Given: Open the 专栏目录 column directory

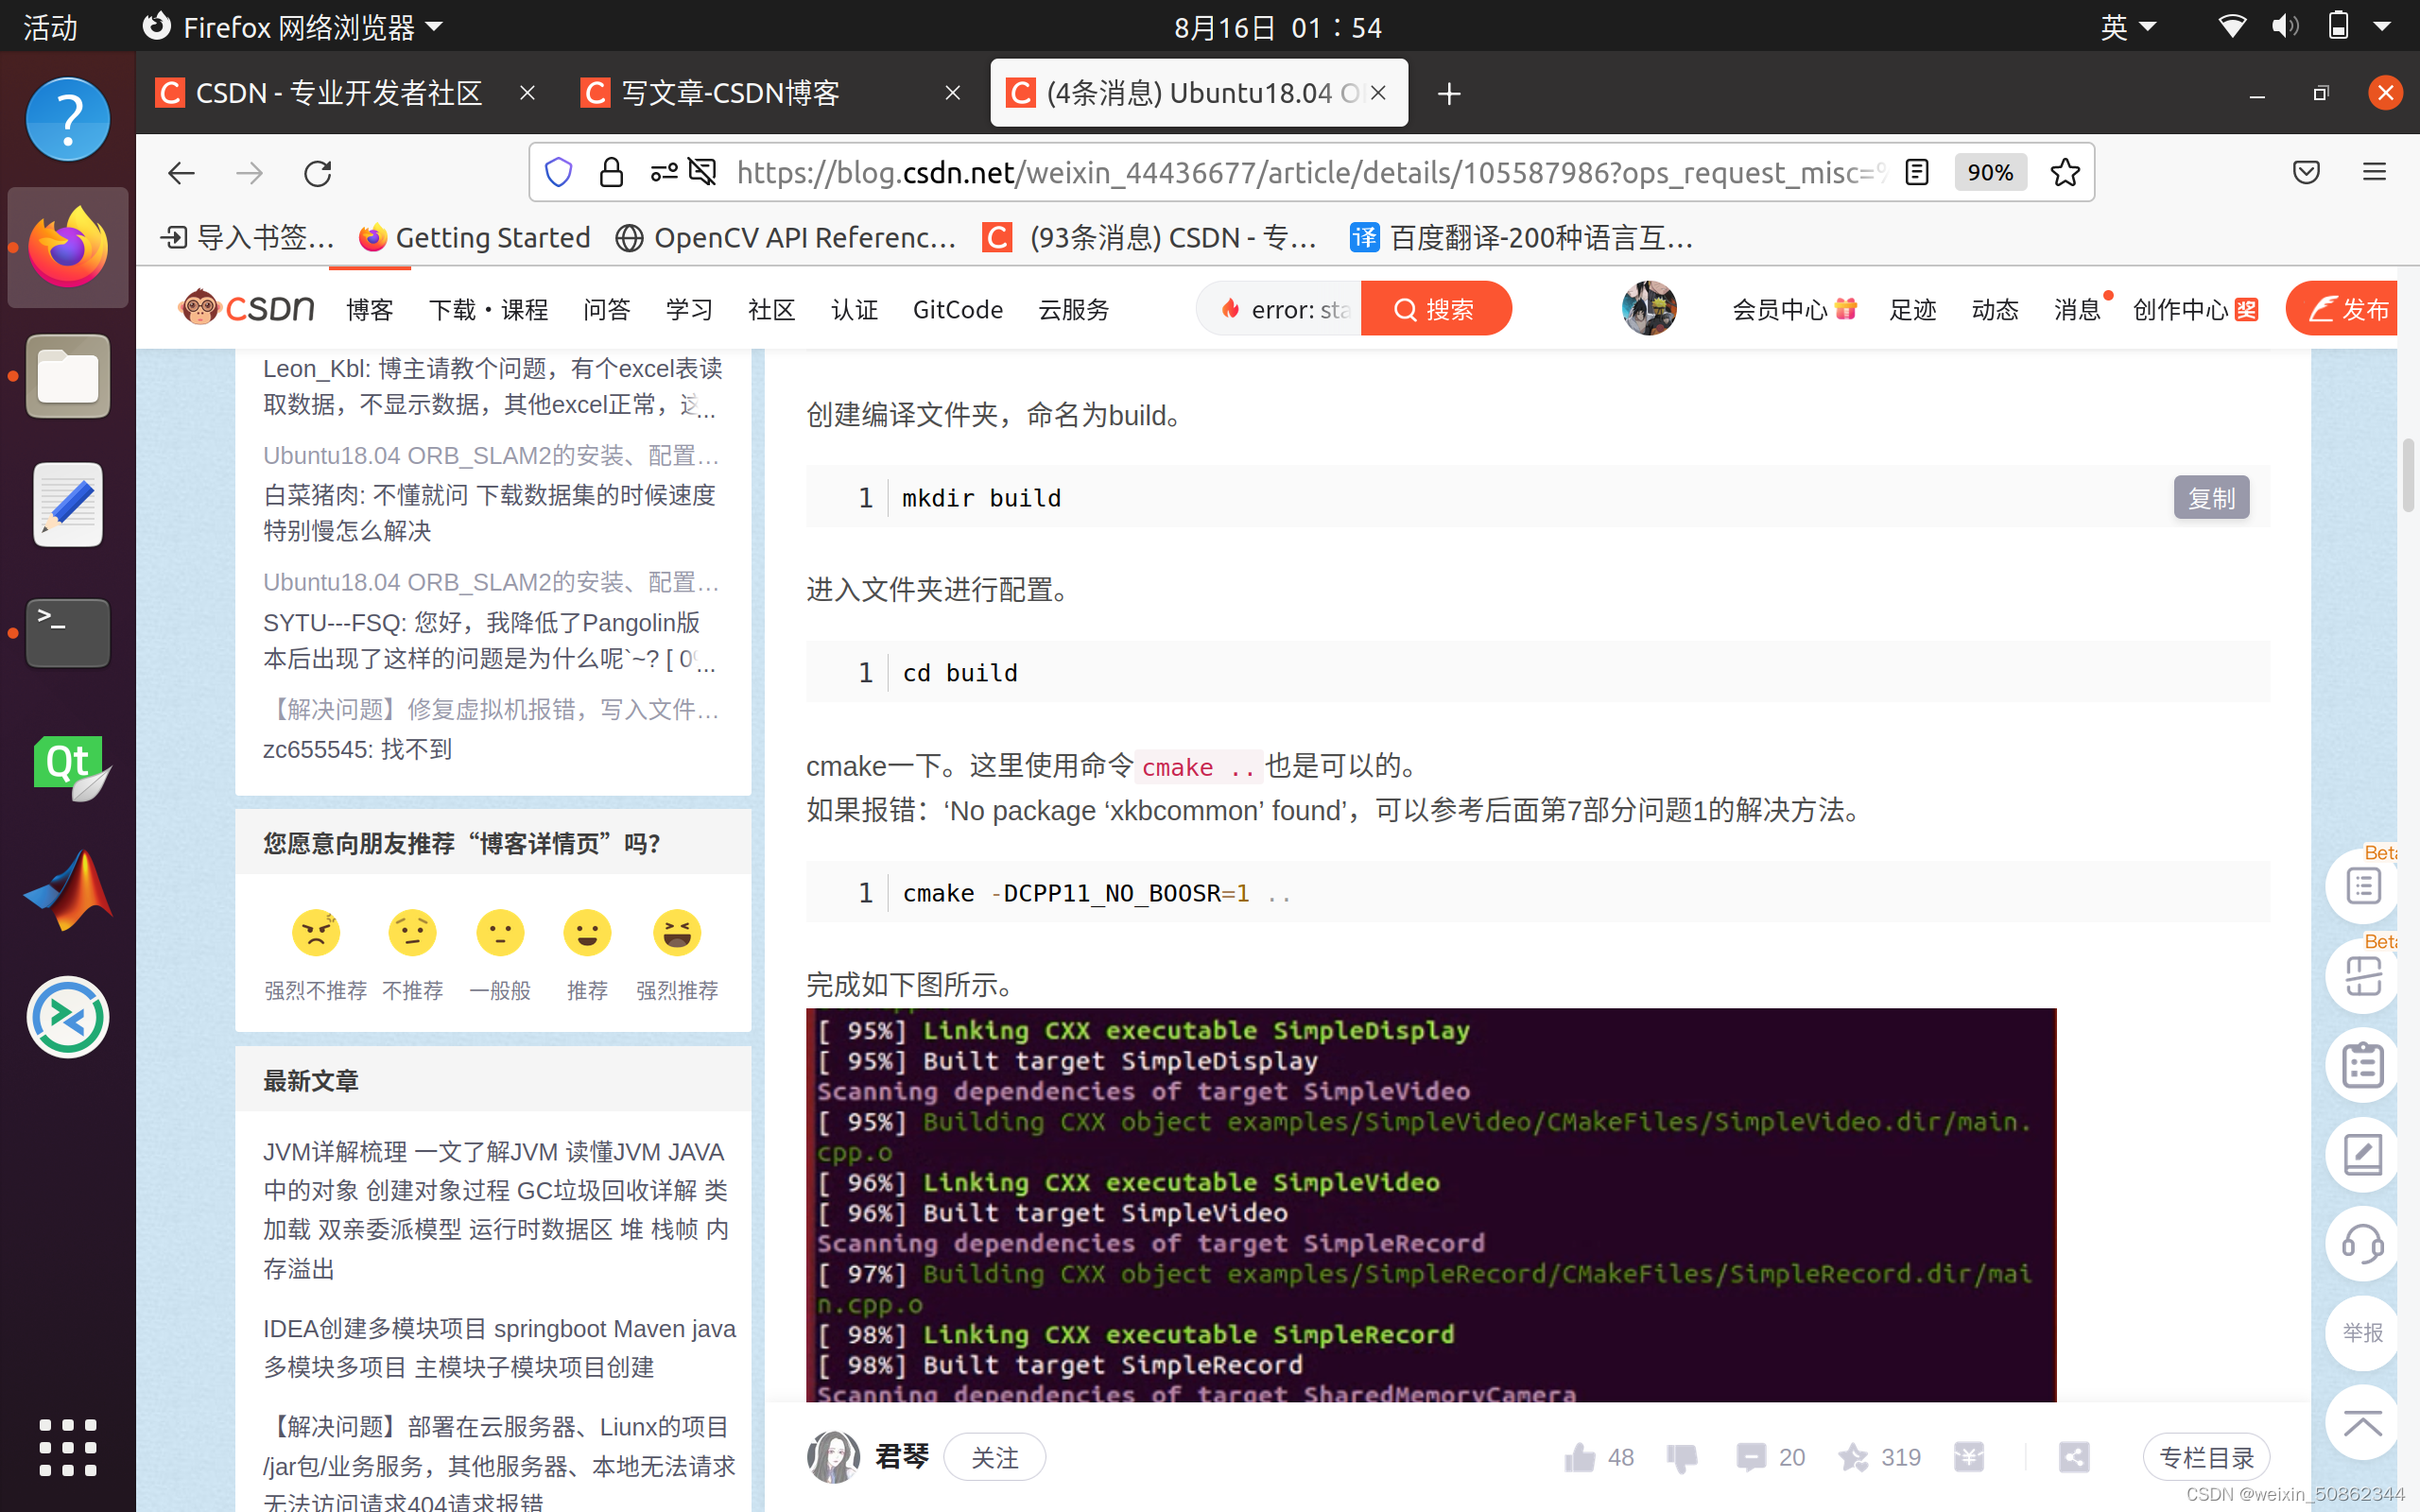Looking at the screenshot, I should click(x=2206, y=1457).
